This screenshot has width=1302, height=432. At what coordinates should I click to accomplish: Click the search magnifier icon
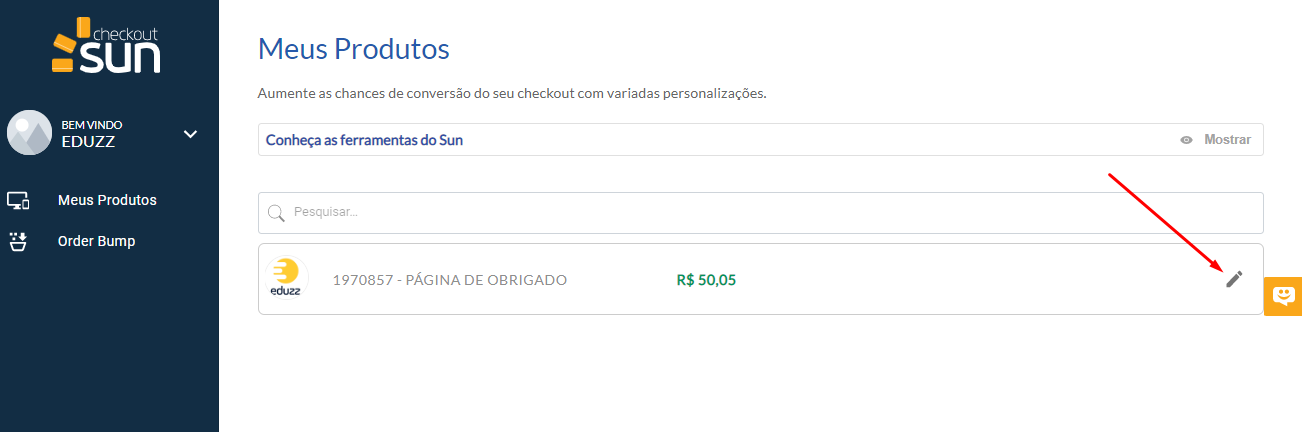[276, 213]
